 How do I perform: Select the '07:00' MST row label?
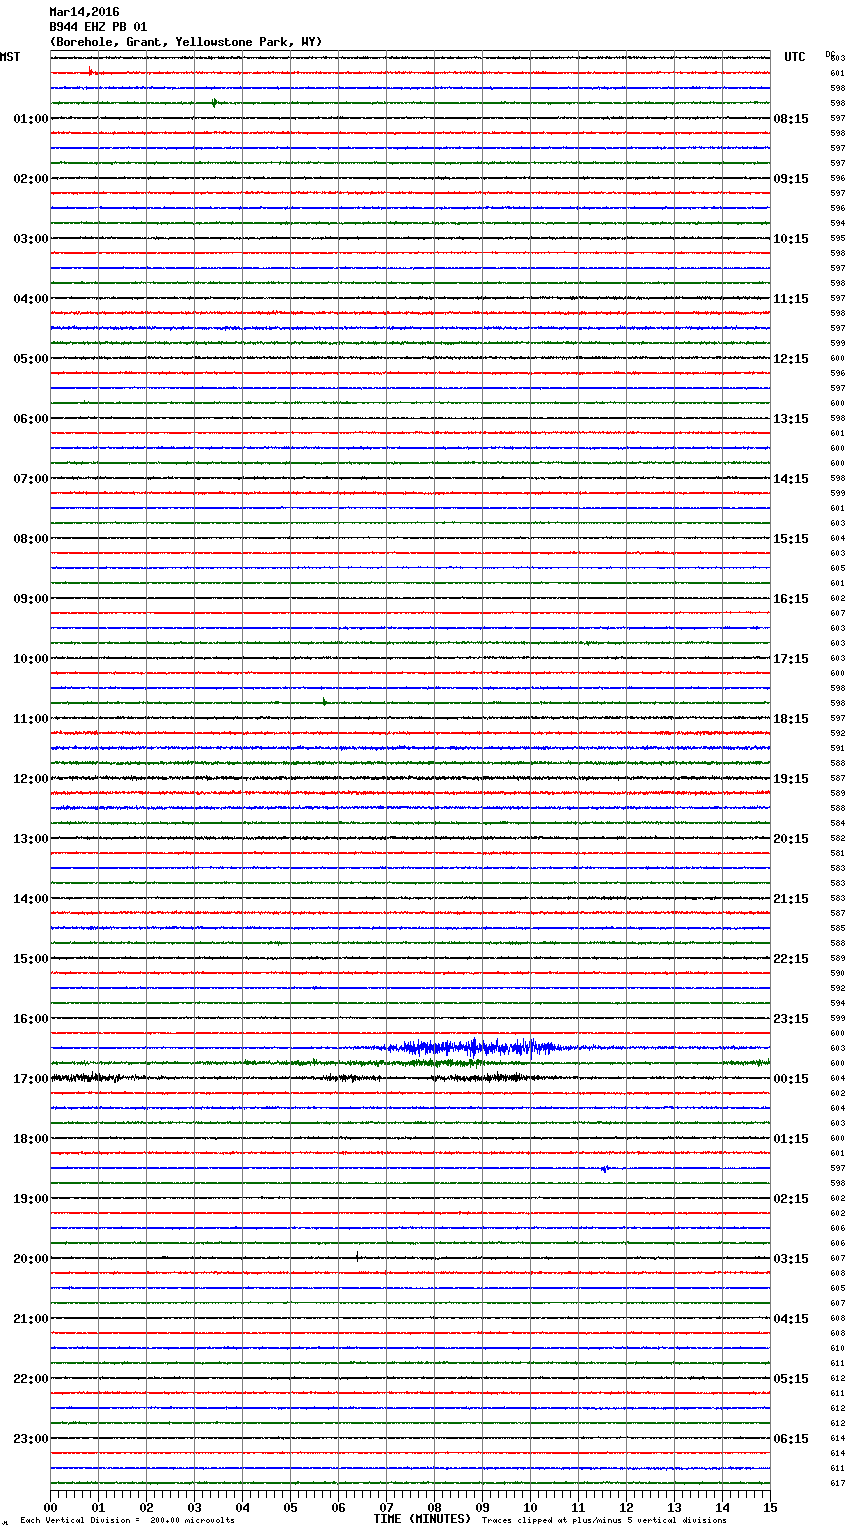click(31, 479)
